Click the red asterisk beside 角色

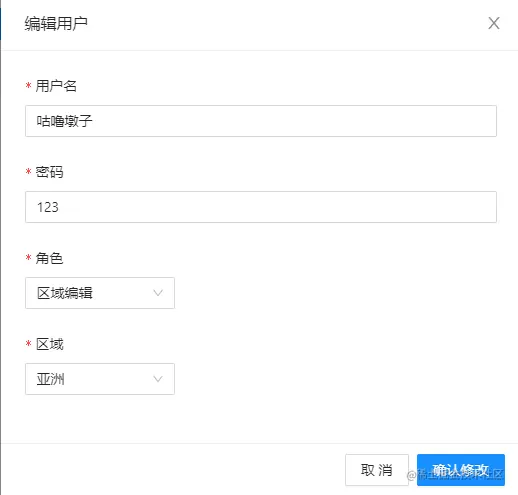tap(29, 258)
